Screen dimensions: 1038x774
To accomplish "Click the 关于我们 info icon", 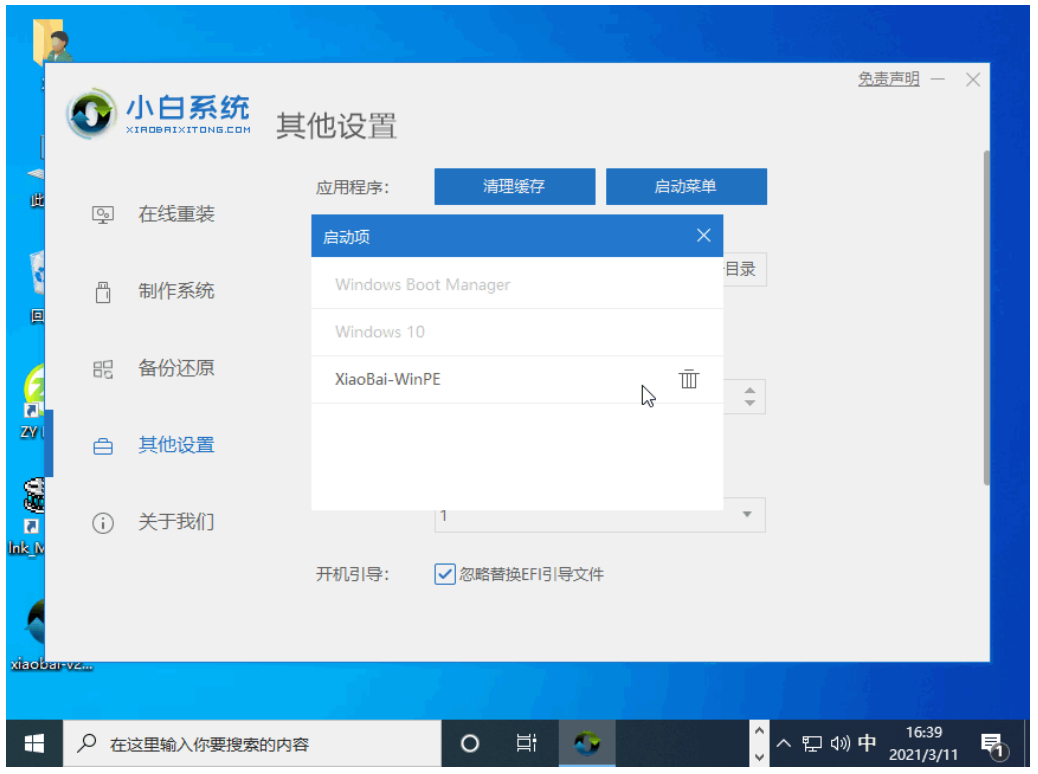I will tap(103, 523).
